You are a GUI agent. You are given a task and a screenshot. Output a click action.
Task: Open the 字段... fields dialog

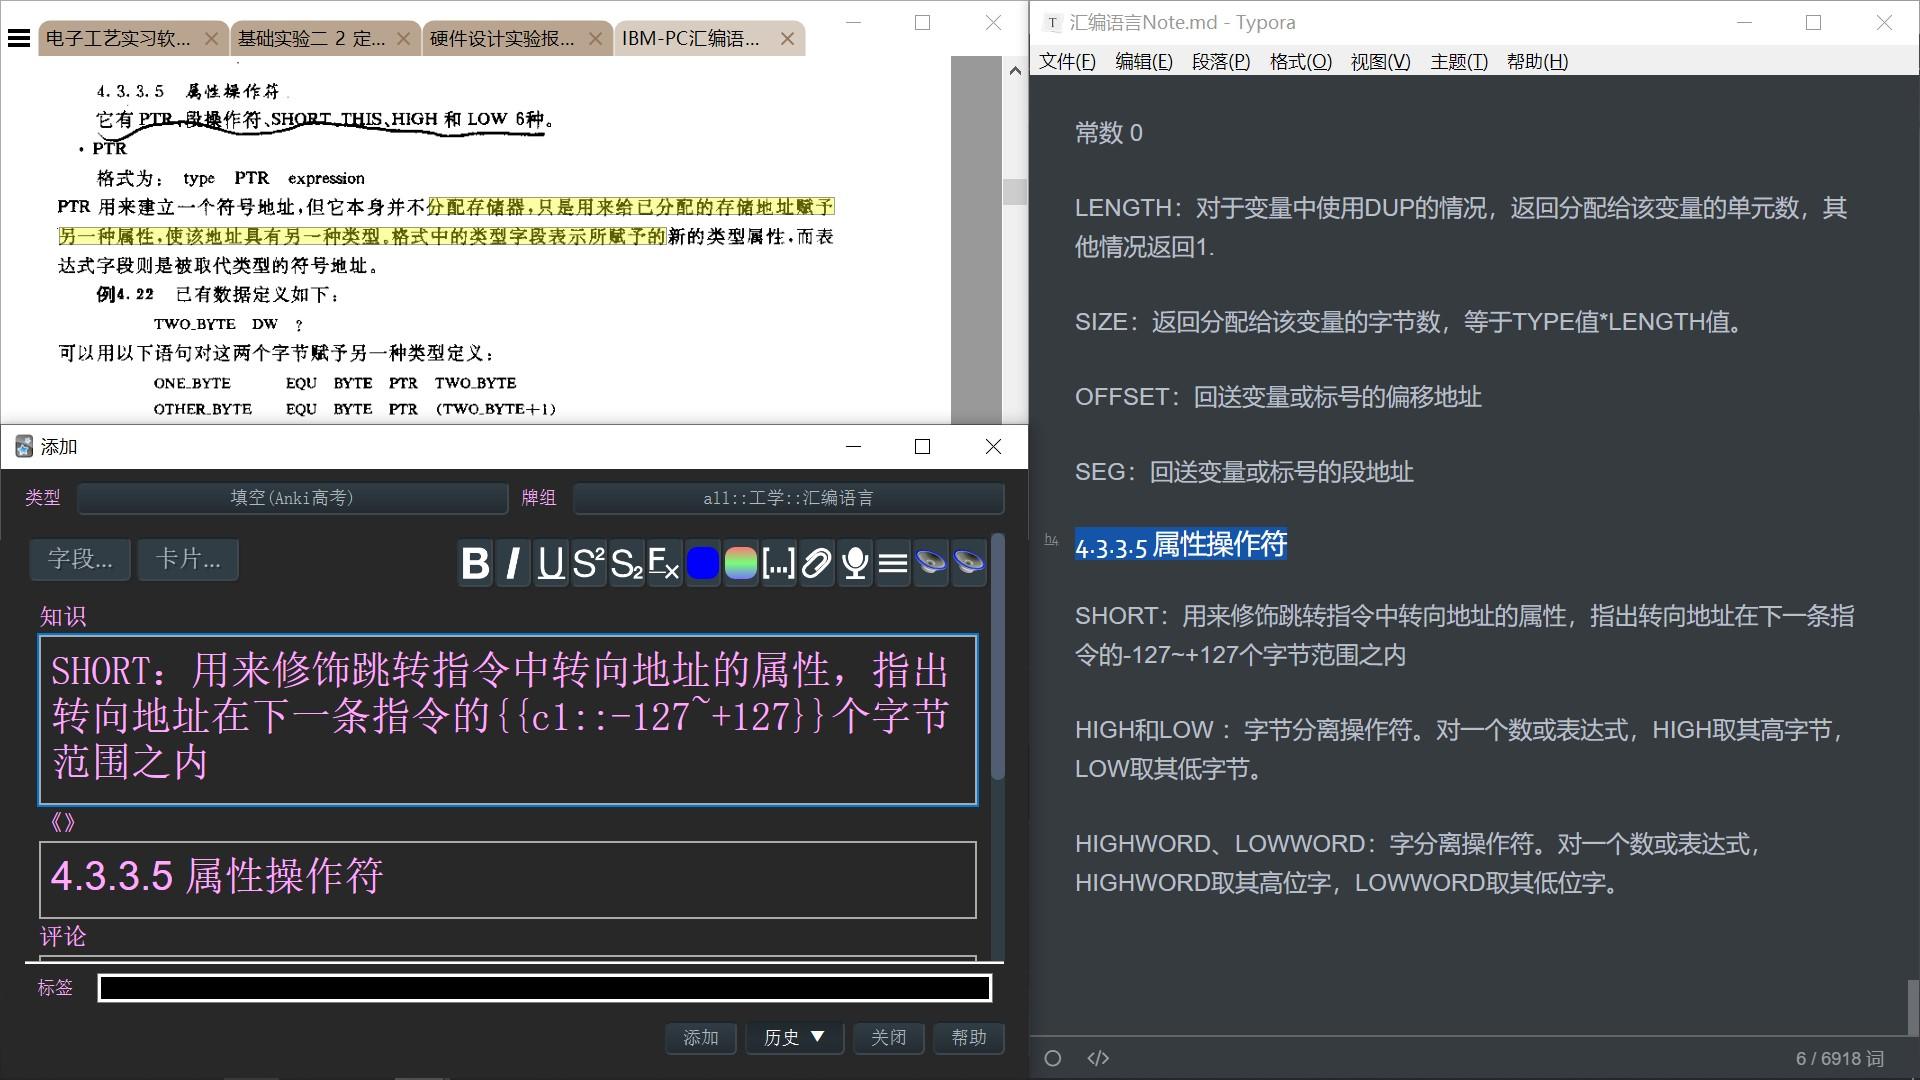80,559
